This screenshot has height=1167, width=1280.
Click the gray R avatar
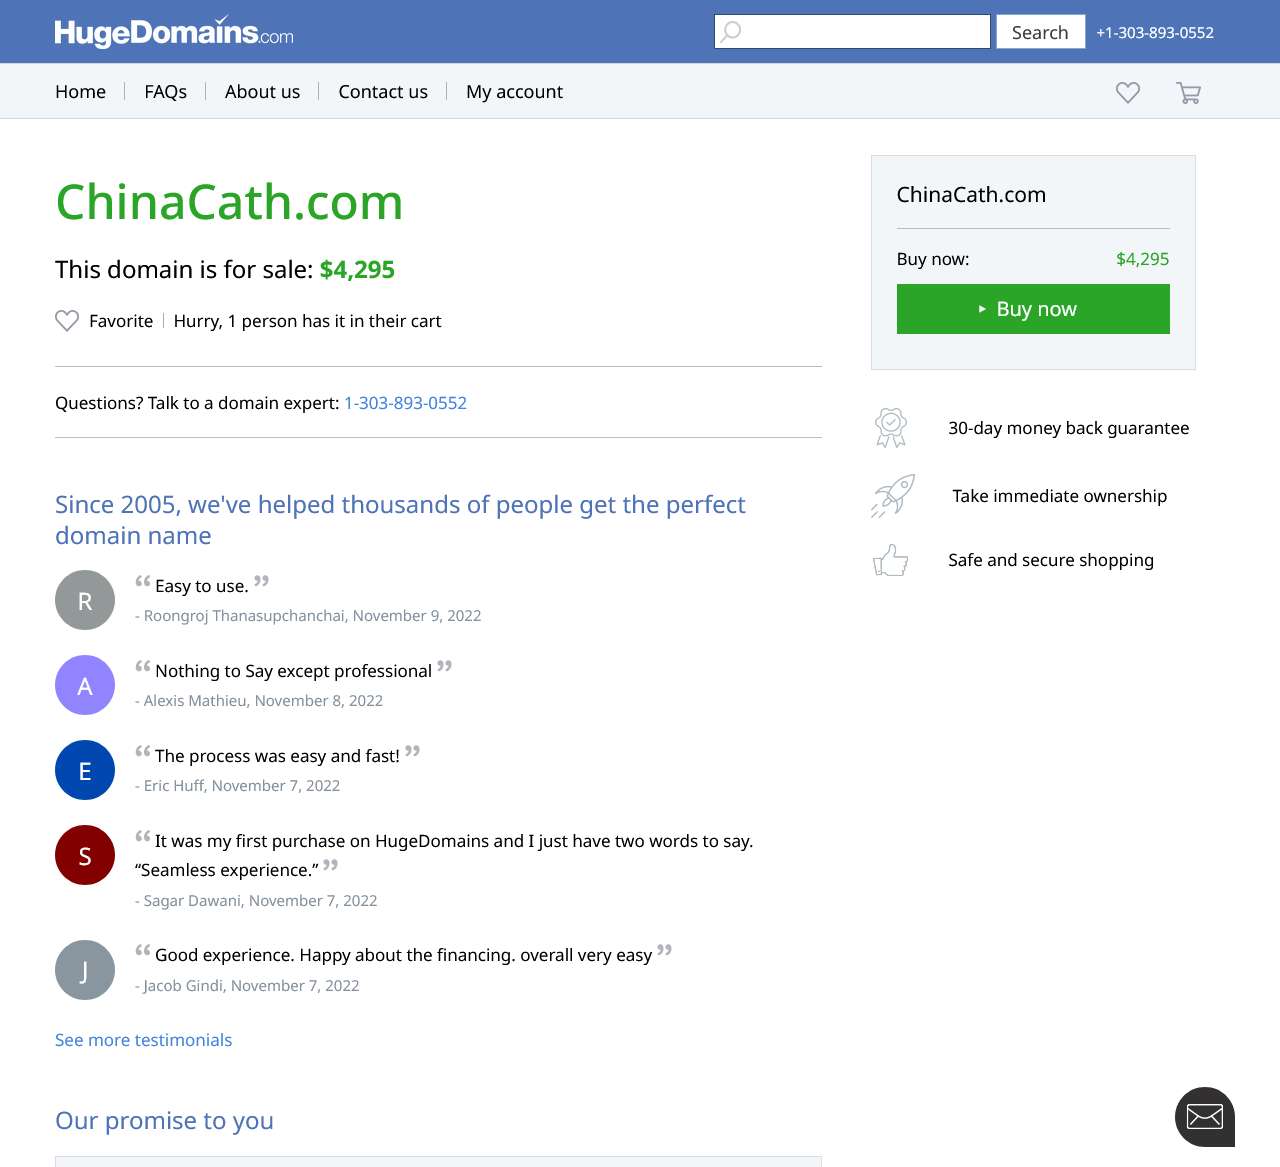[85, 600]
